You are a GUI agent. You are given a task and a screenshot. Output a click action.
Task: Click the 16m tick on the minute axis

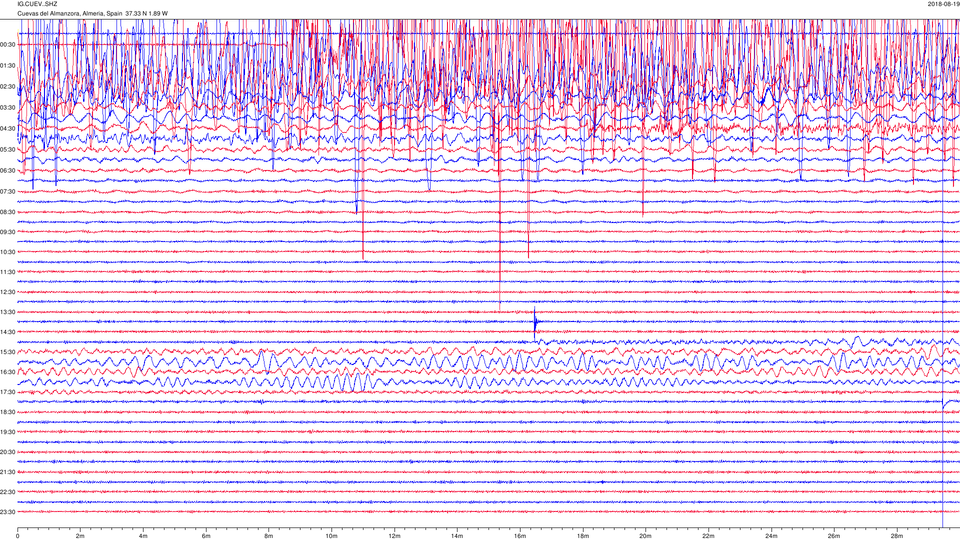(520, 536)
